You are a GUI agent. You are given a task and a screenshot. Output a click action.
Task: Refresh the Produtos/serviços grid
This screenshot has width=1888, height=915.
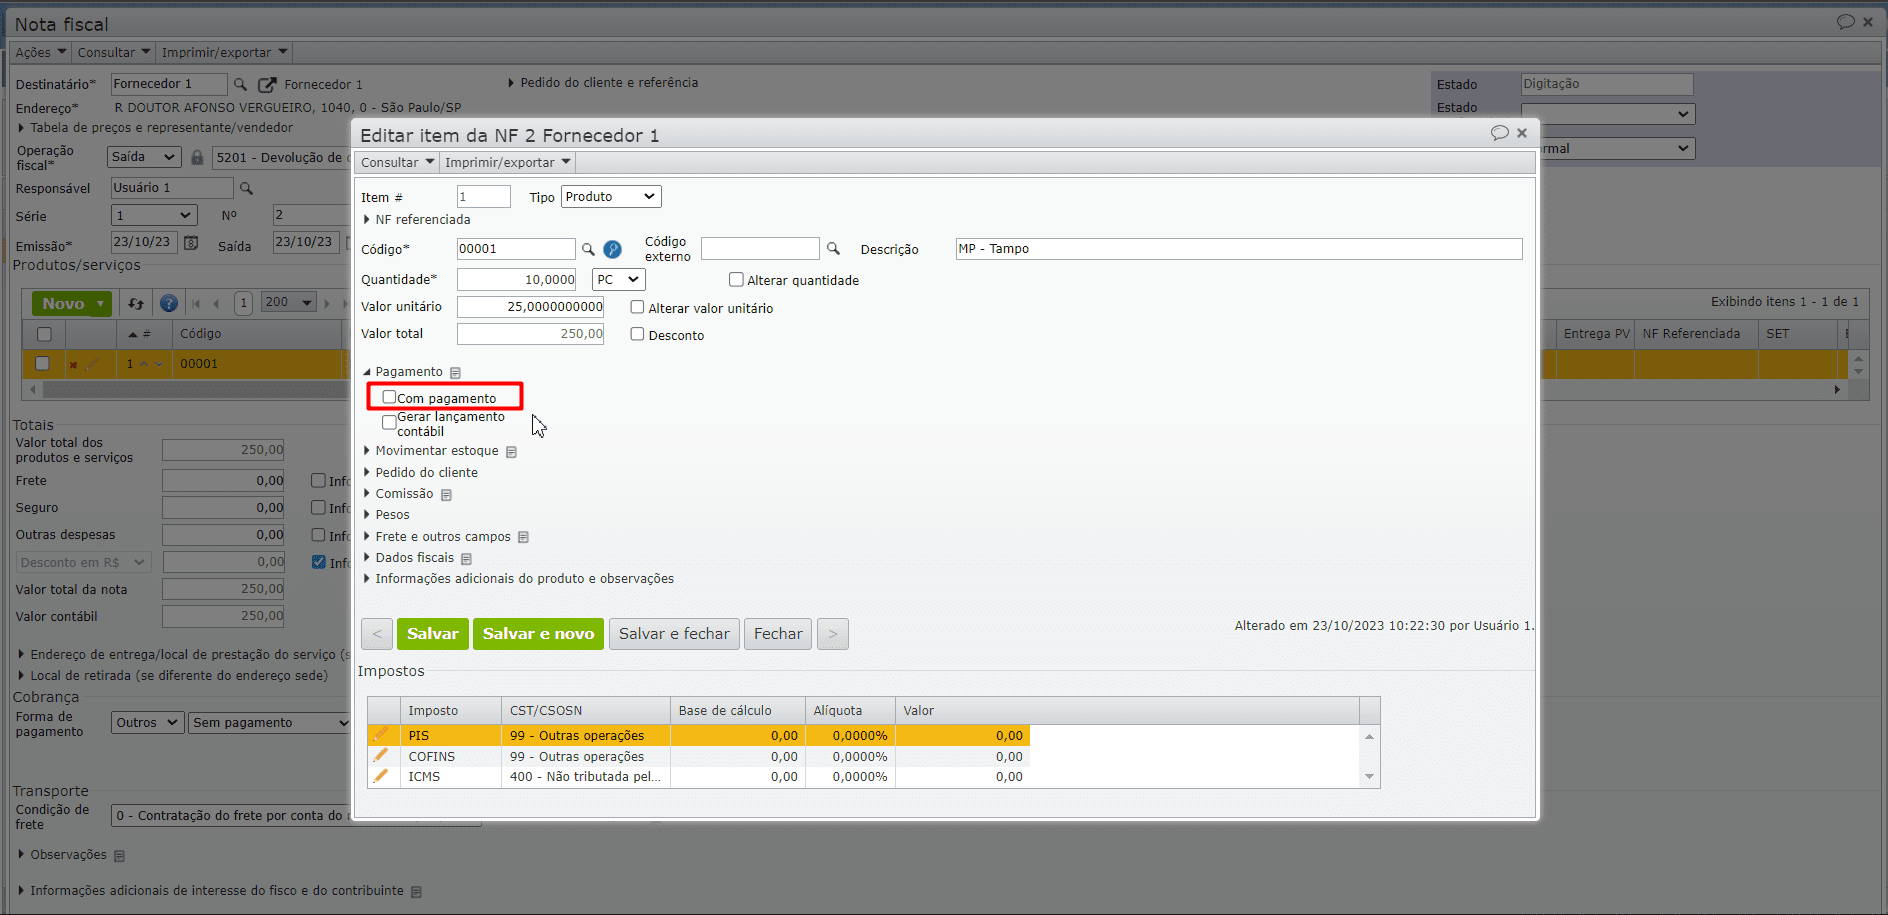[x=136, y=304]
